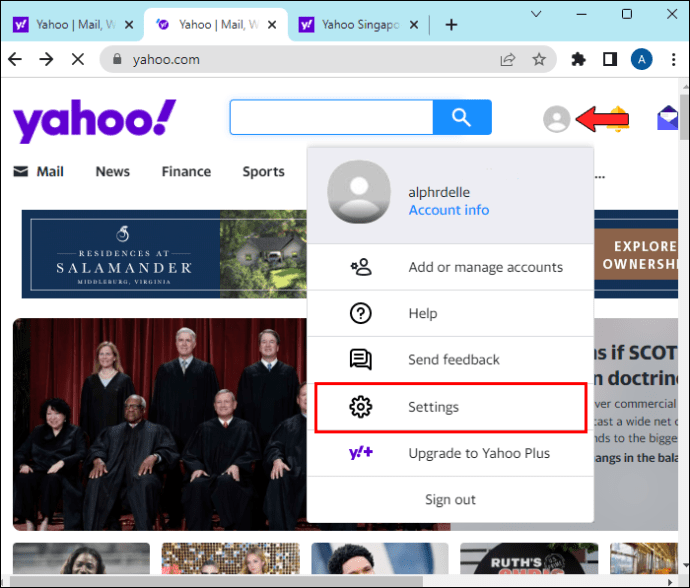Close the active second Yahoo tab
Image resolution: width=690 pixels, height=588 pixels.
pos(272,25)
